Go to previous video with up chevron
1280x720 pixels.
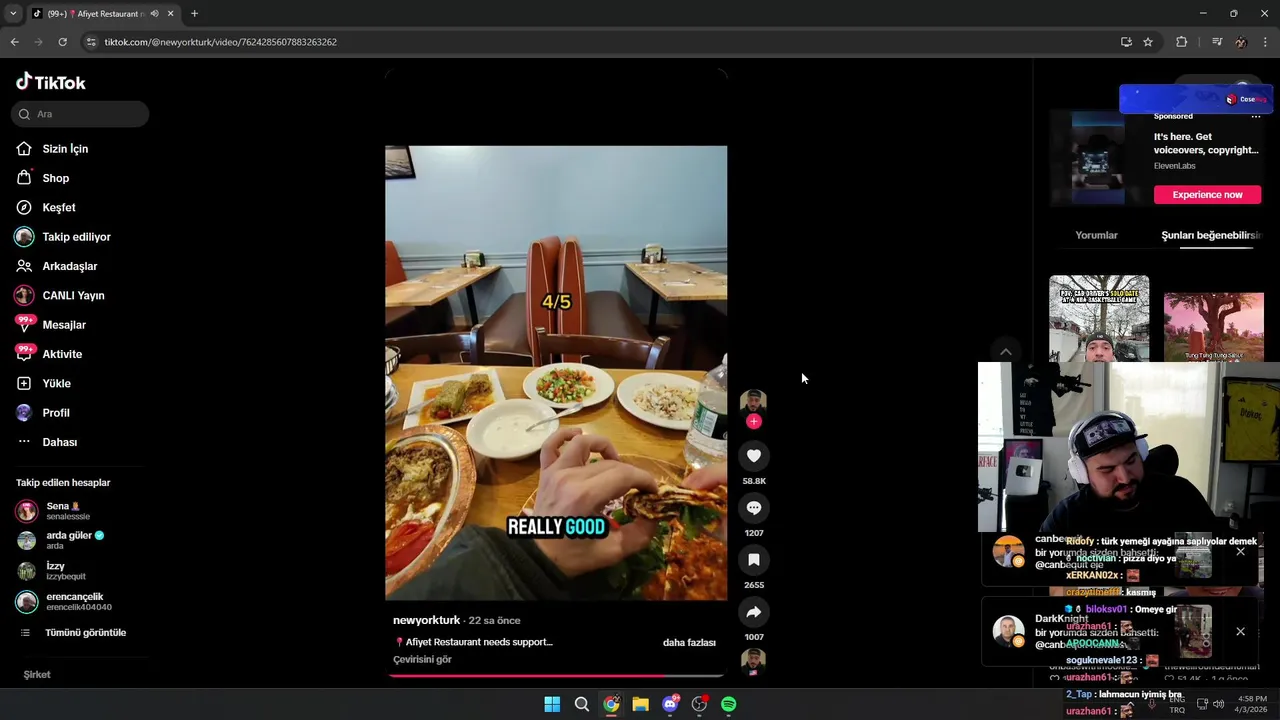(x=1006, y=352)
